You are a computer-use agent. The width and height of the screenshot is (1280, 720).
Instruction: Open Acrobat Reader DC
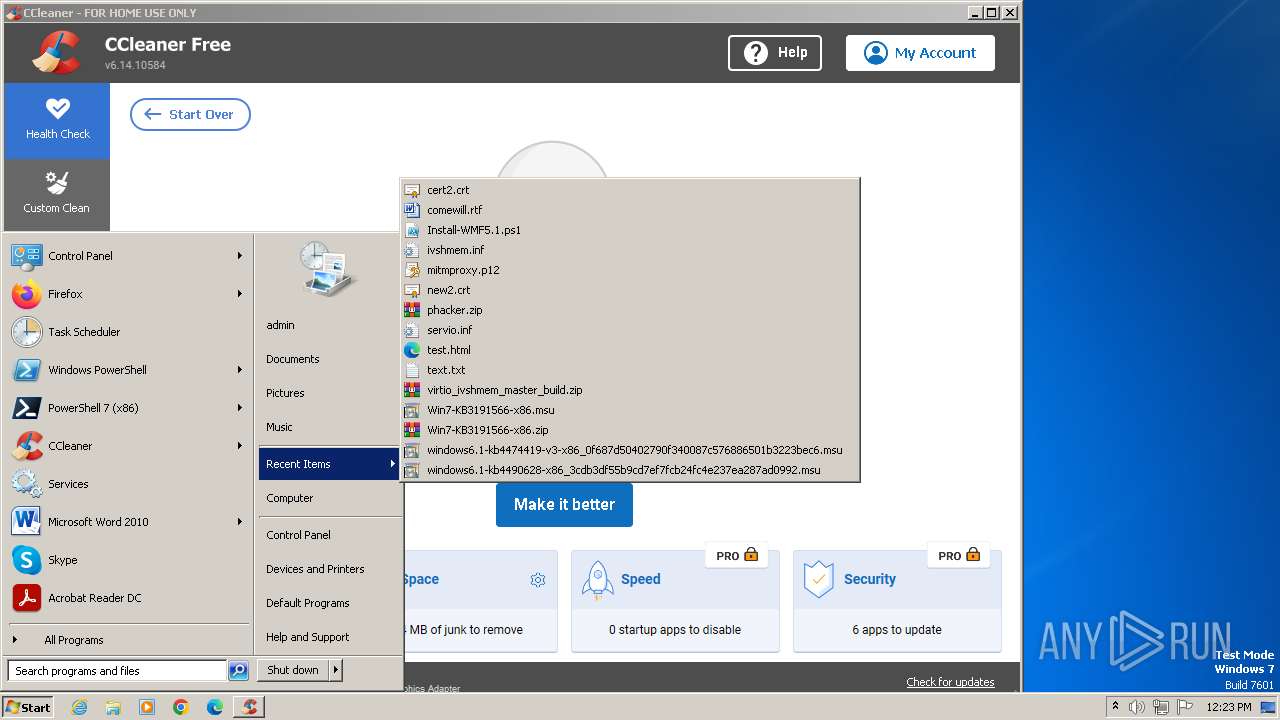pos(128,598)
